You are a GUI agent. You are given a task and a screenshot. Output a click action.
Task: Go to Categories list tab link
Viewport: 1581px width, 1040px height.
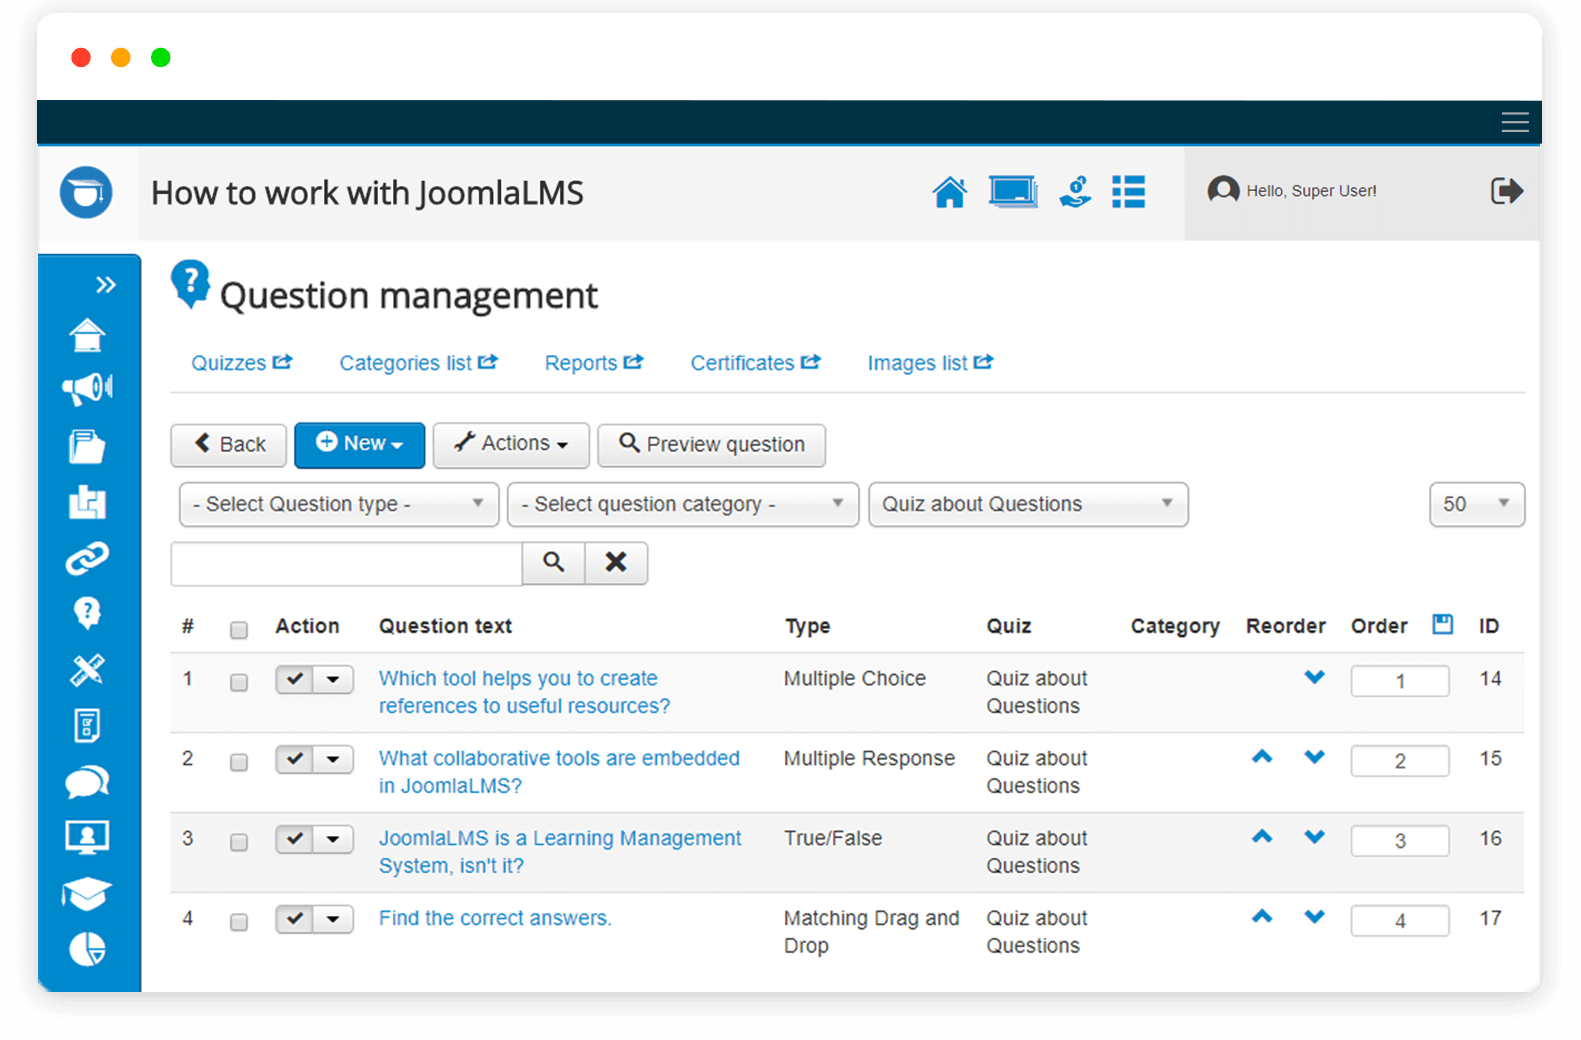(418, 363)
